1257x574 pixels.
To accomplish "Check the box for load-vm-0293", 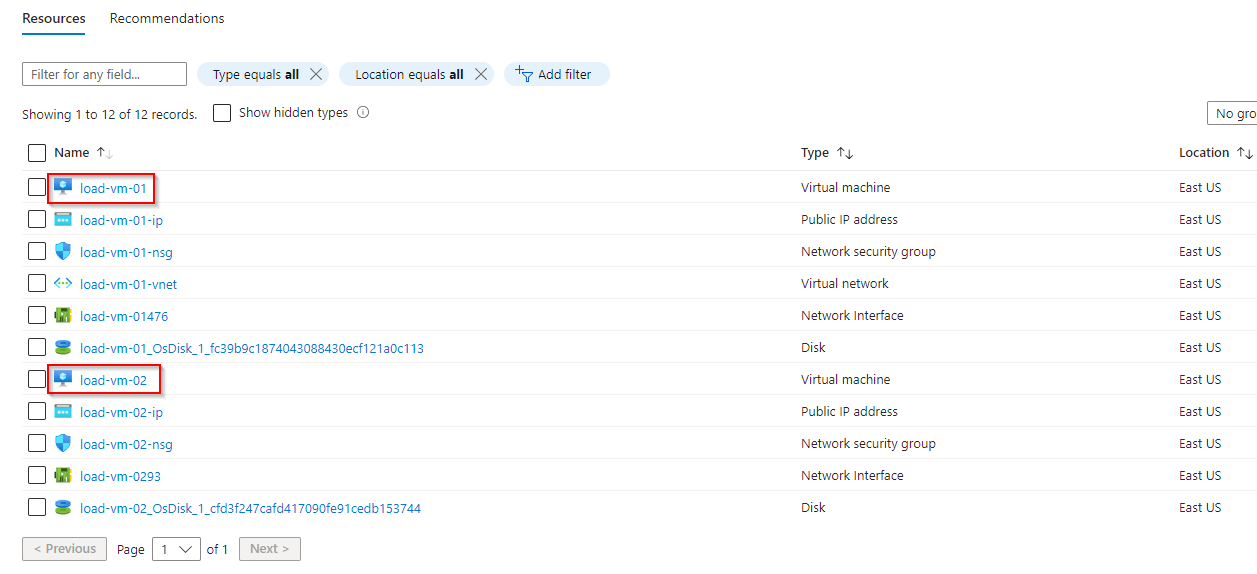I will 37,475.
